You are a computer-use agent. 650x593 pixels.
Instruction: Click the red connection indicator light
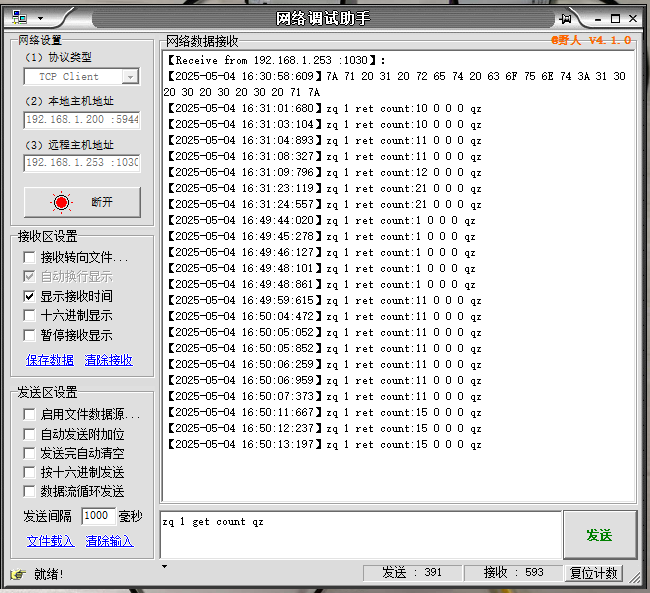[x=62, y=202]
